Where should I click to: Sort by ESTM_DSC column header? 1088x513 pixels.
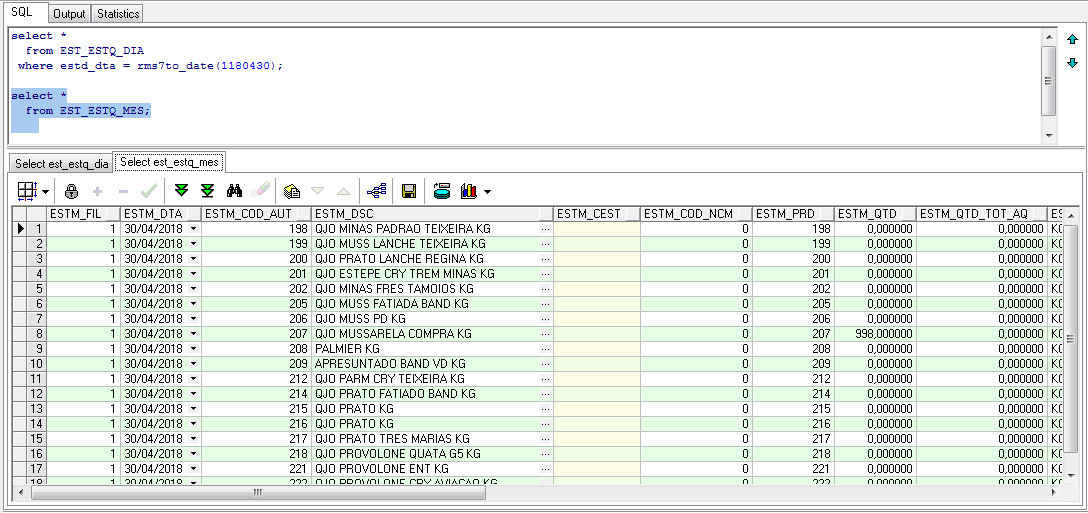pos(432,214)
